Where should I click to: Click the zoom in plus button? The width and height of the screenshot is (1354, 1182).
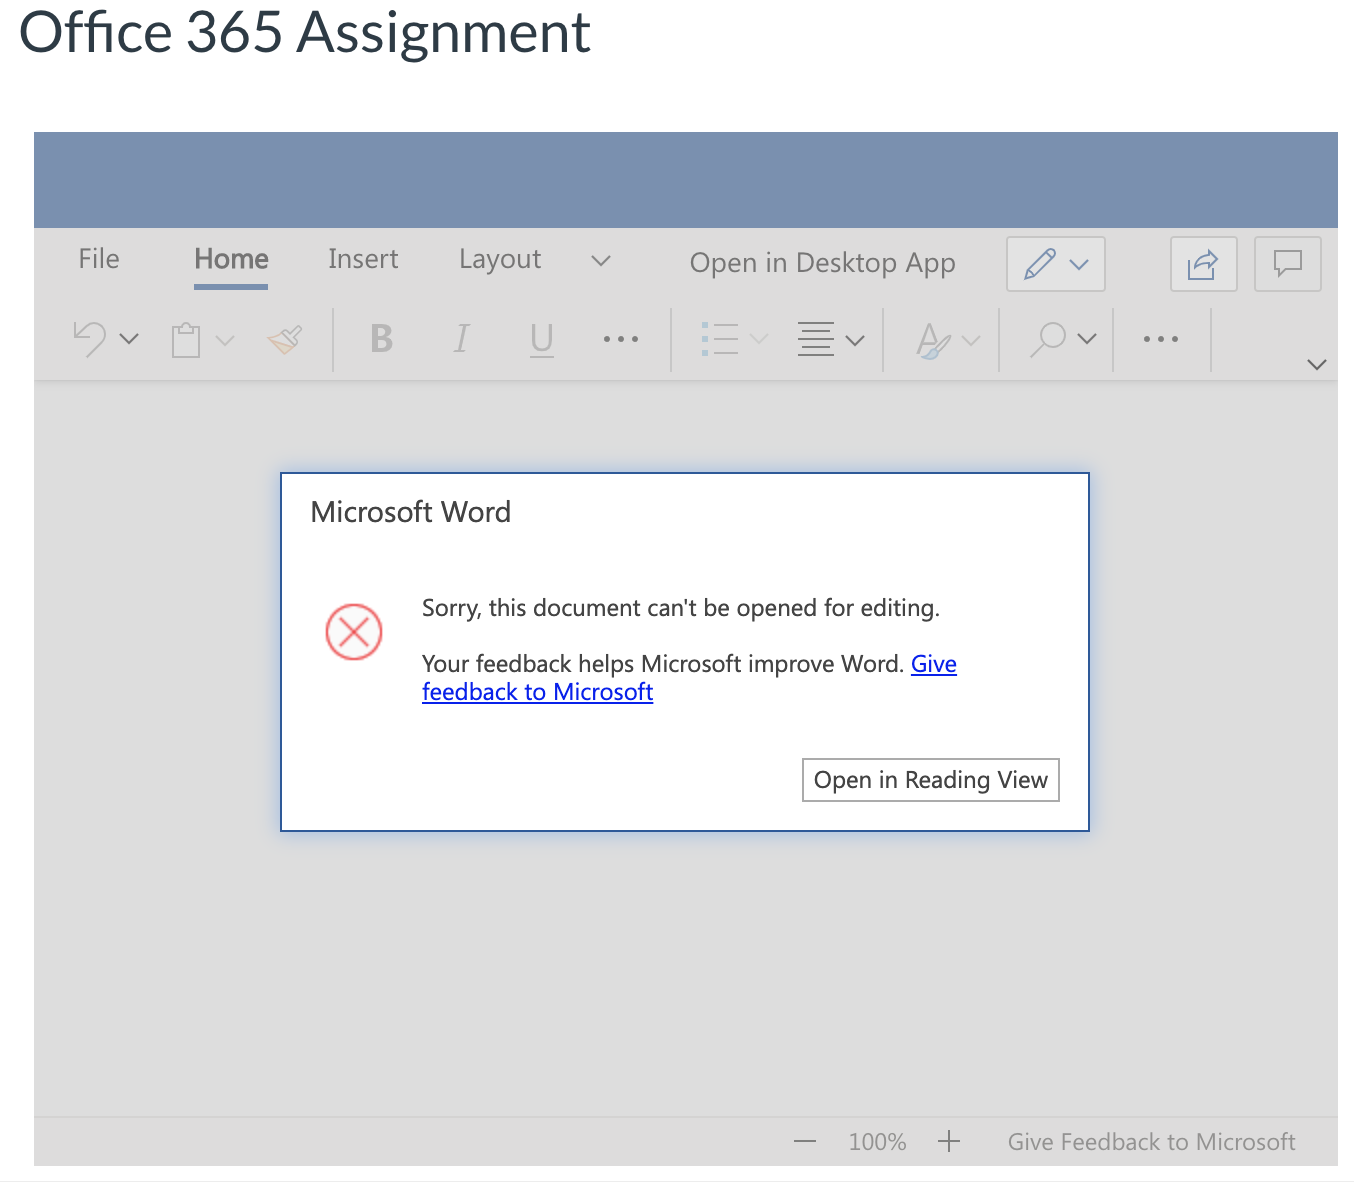949,1141
